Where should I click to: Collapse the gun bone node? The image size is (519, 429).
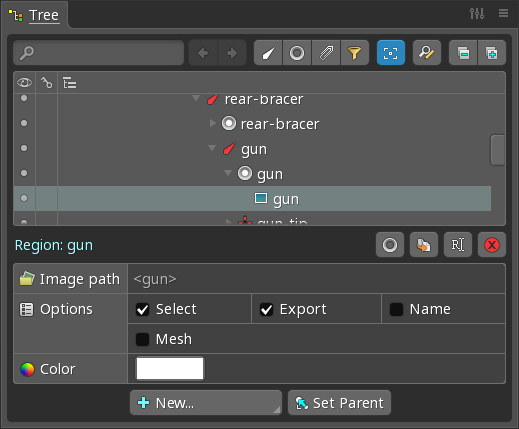(x=212, y=148)
